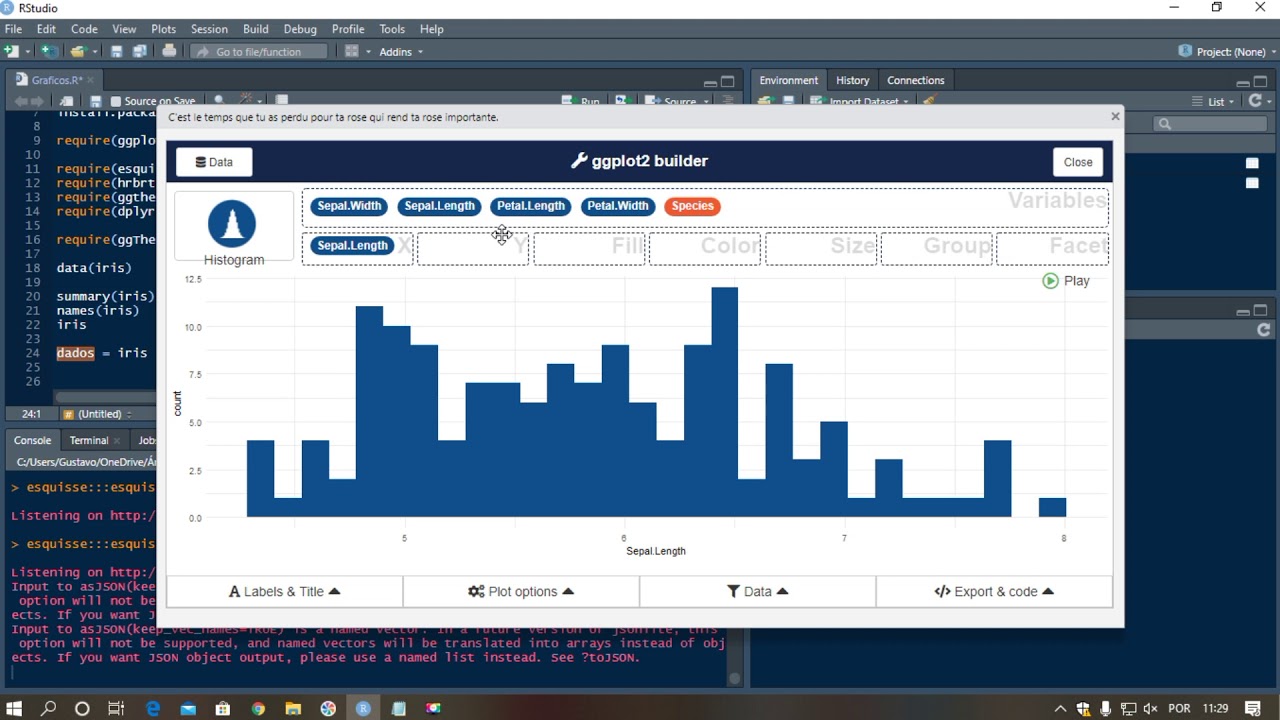Click the Sepal.Length badge in X dropzone
Screen dimensions: 1280x720
tap(352, 245)
